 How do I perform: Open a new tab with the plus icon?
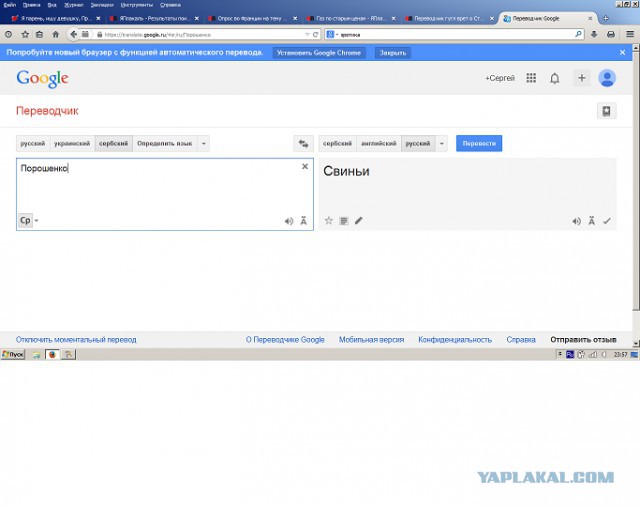coord(606,18)
